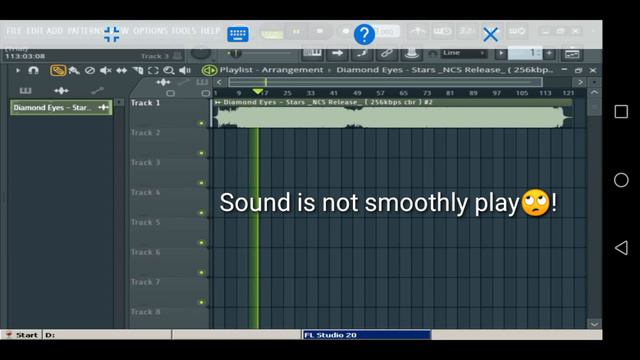
Task: Open the ADD menu
Action: tap(55, 31)
